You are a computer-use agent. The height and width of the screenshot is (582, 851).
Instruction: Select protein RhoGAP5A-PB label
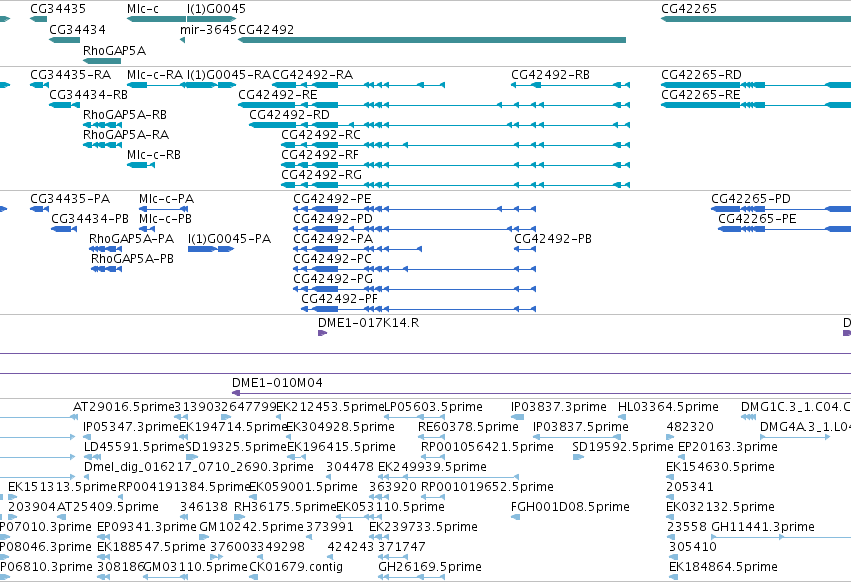tap(132, 260)
